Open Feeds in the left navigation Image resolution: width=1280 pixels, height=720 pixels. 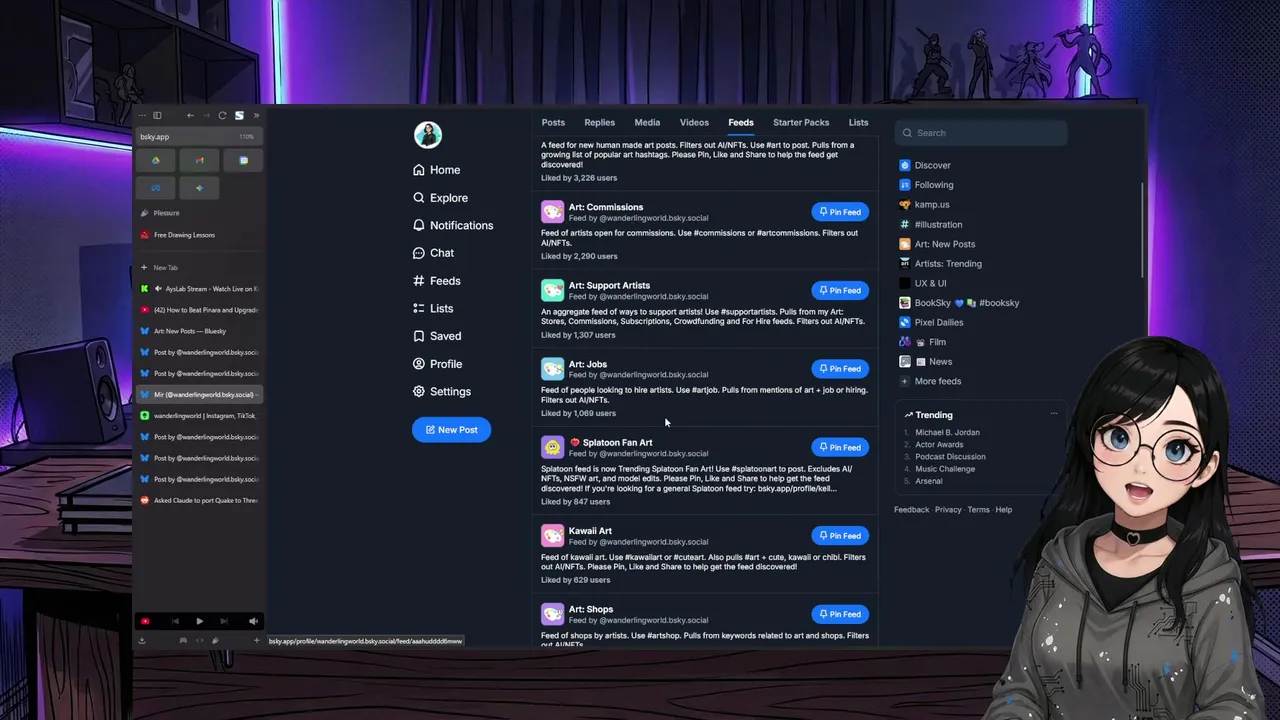click(437, 281)
